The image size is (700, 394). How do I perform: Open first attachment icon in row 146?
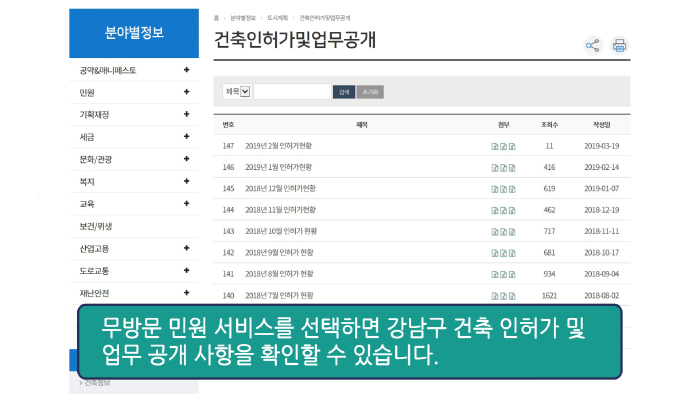495,168
